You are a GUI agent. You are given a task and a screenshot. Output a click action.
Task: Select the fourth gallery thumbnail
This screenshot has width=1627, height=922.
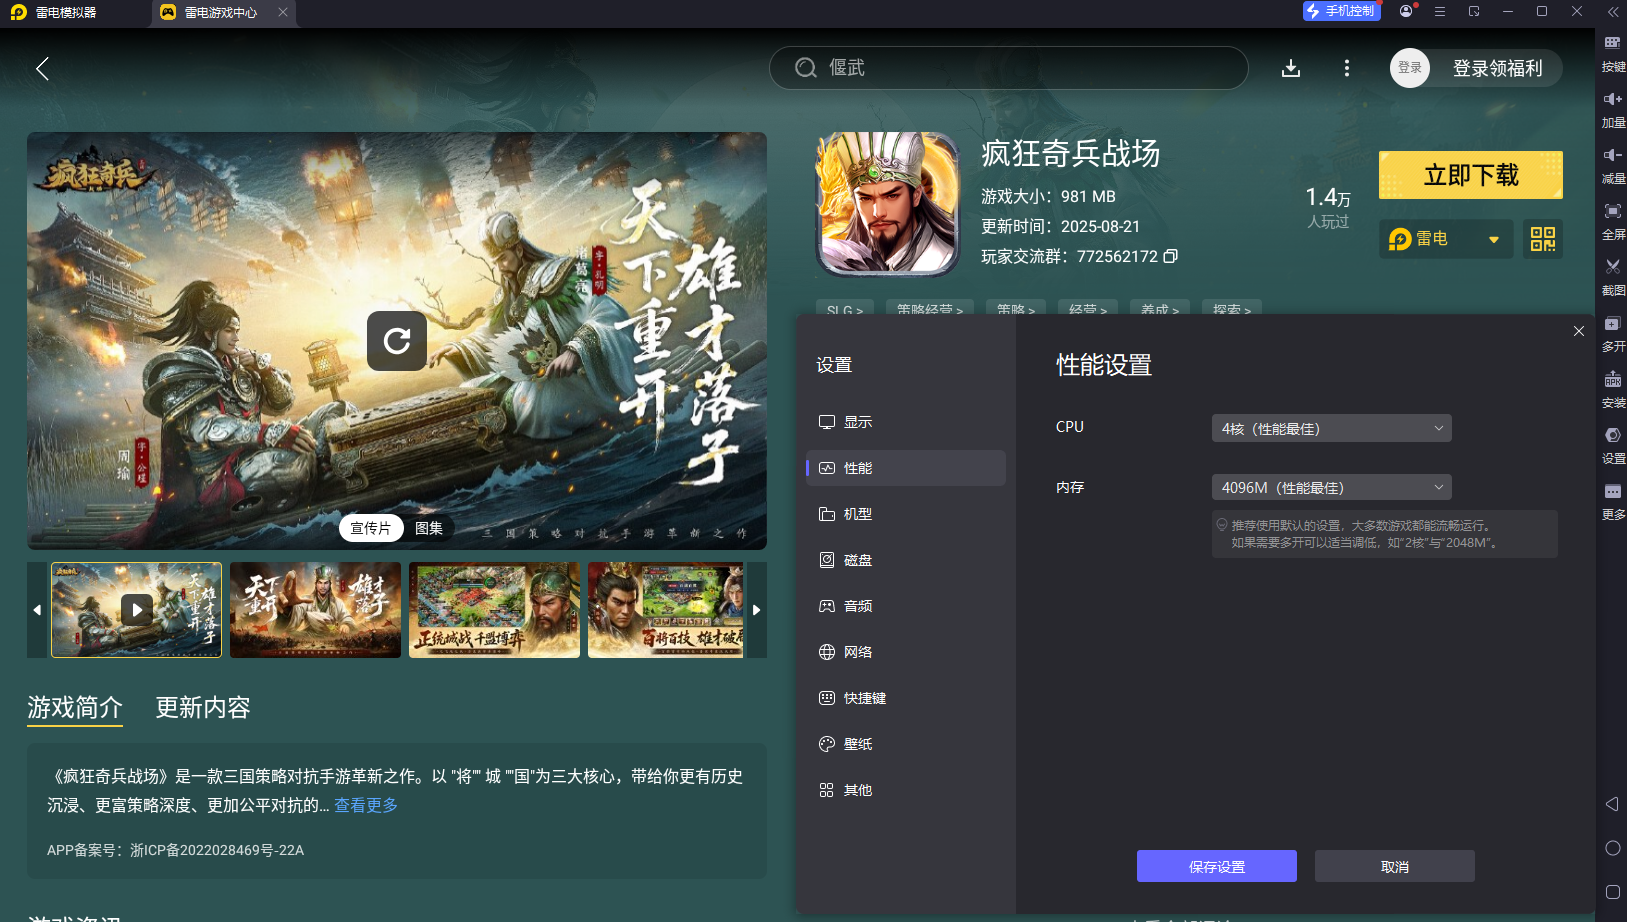tap(666, 609)
